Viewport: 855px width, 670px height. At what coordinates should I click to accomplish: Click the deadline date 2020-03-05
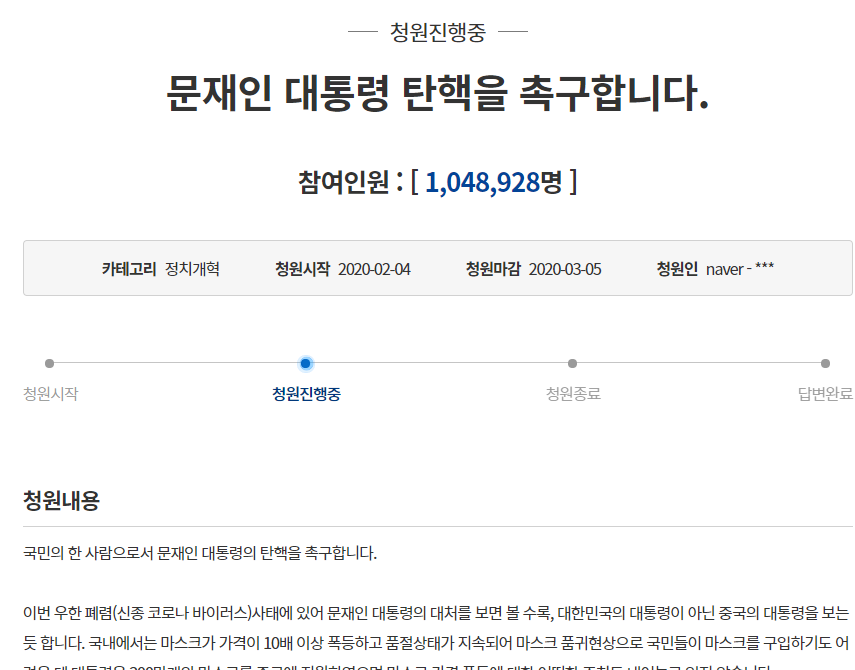coord(565,269)
